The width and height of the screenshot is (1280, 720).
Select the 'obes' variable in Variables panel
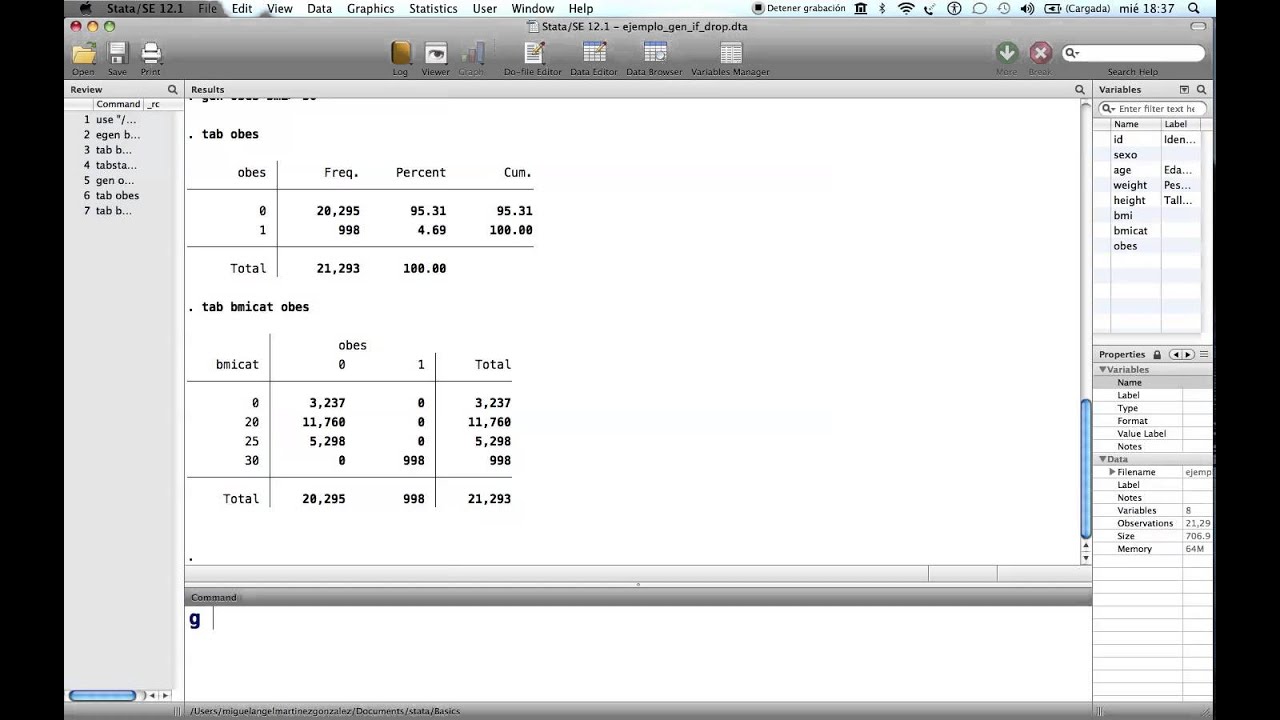coord(1125,246)
